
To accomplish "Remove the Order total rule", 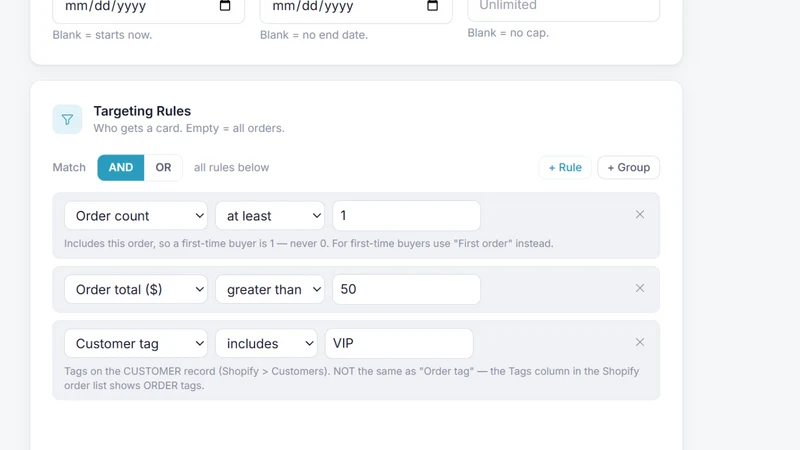I will 640,288.
